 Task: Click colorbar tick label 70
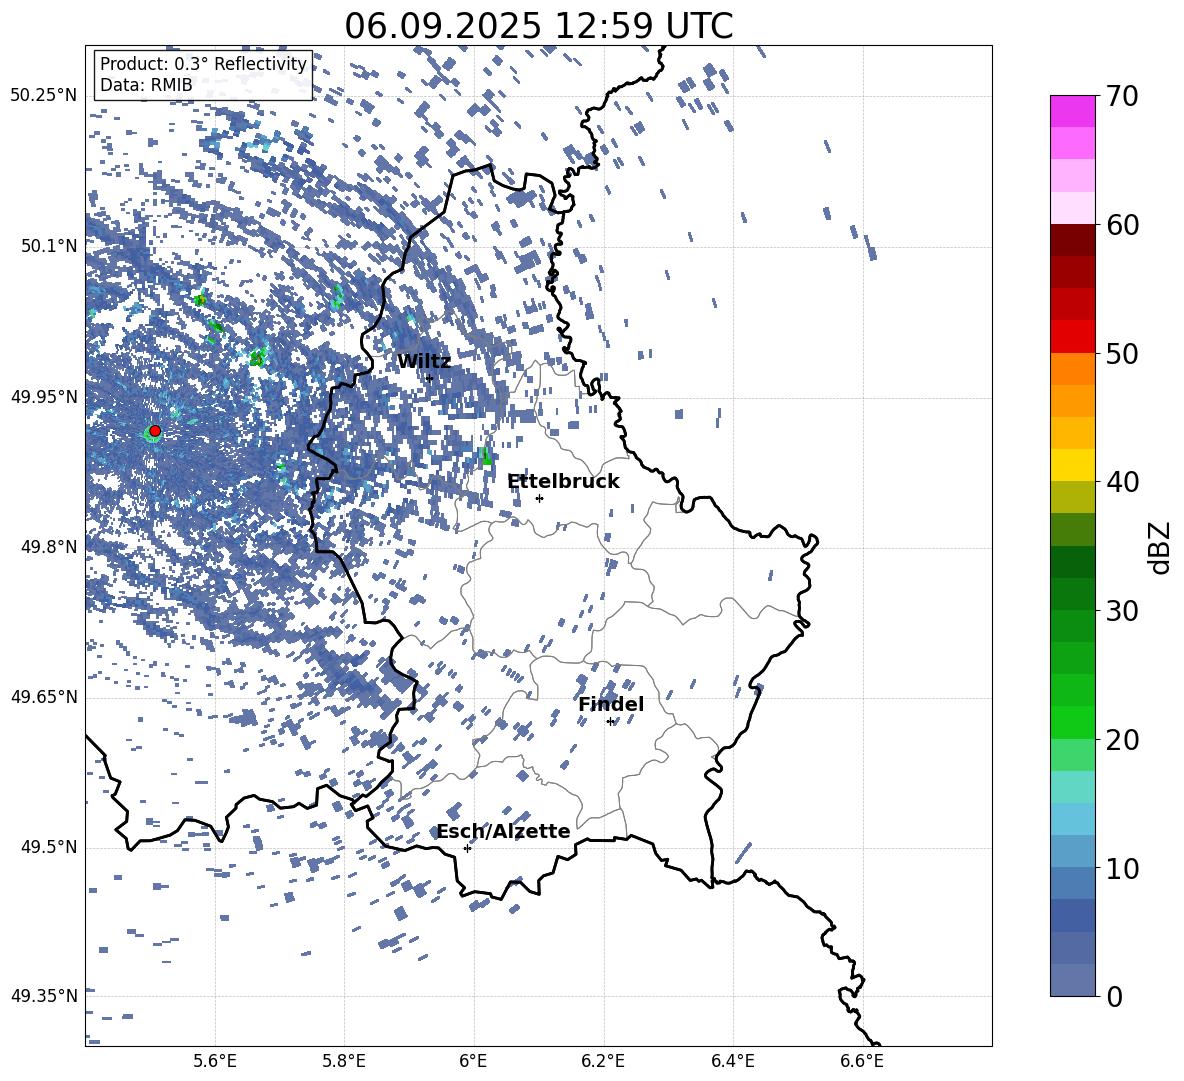pyautogui.click(x=1122, y=97)
